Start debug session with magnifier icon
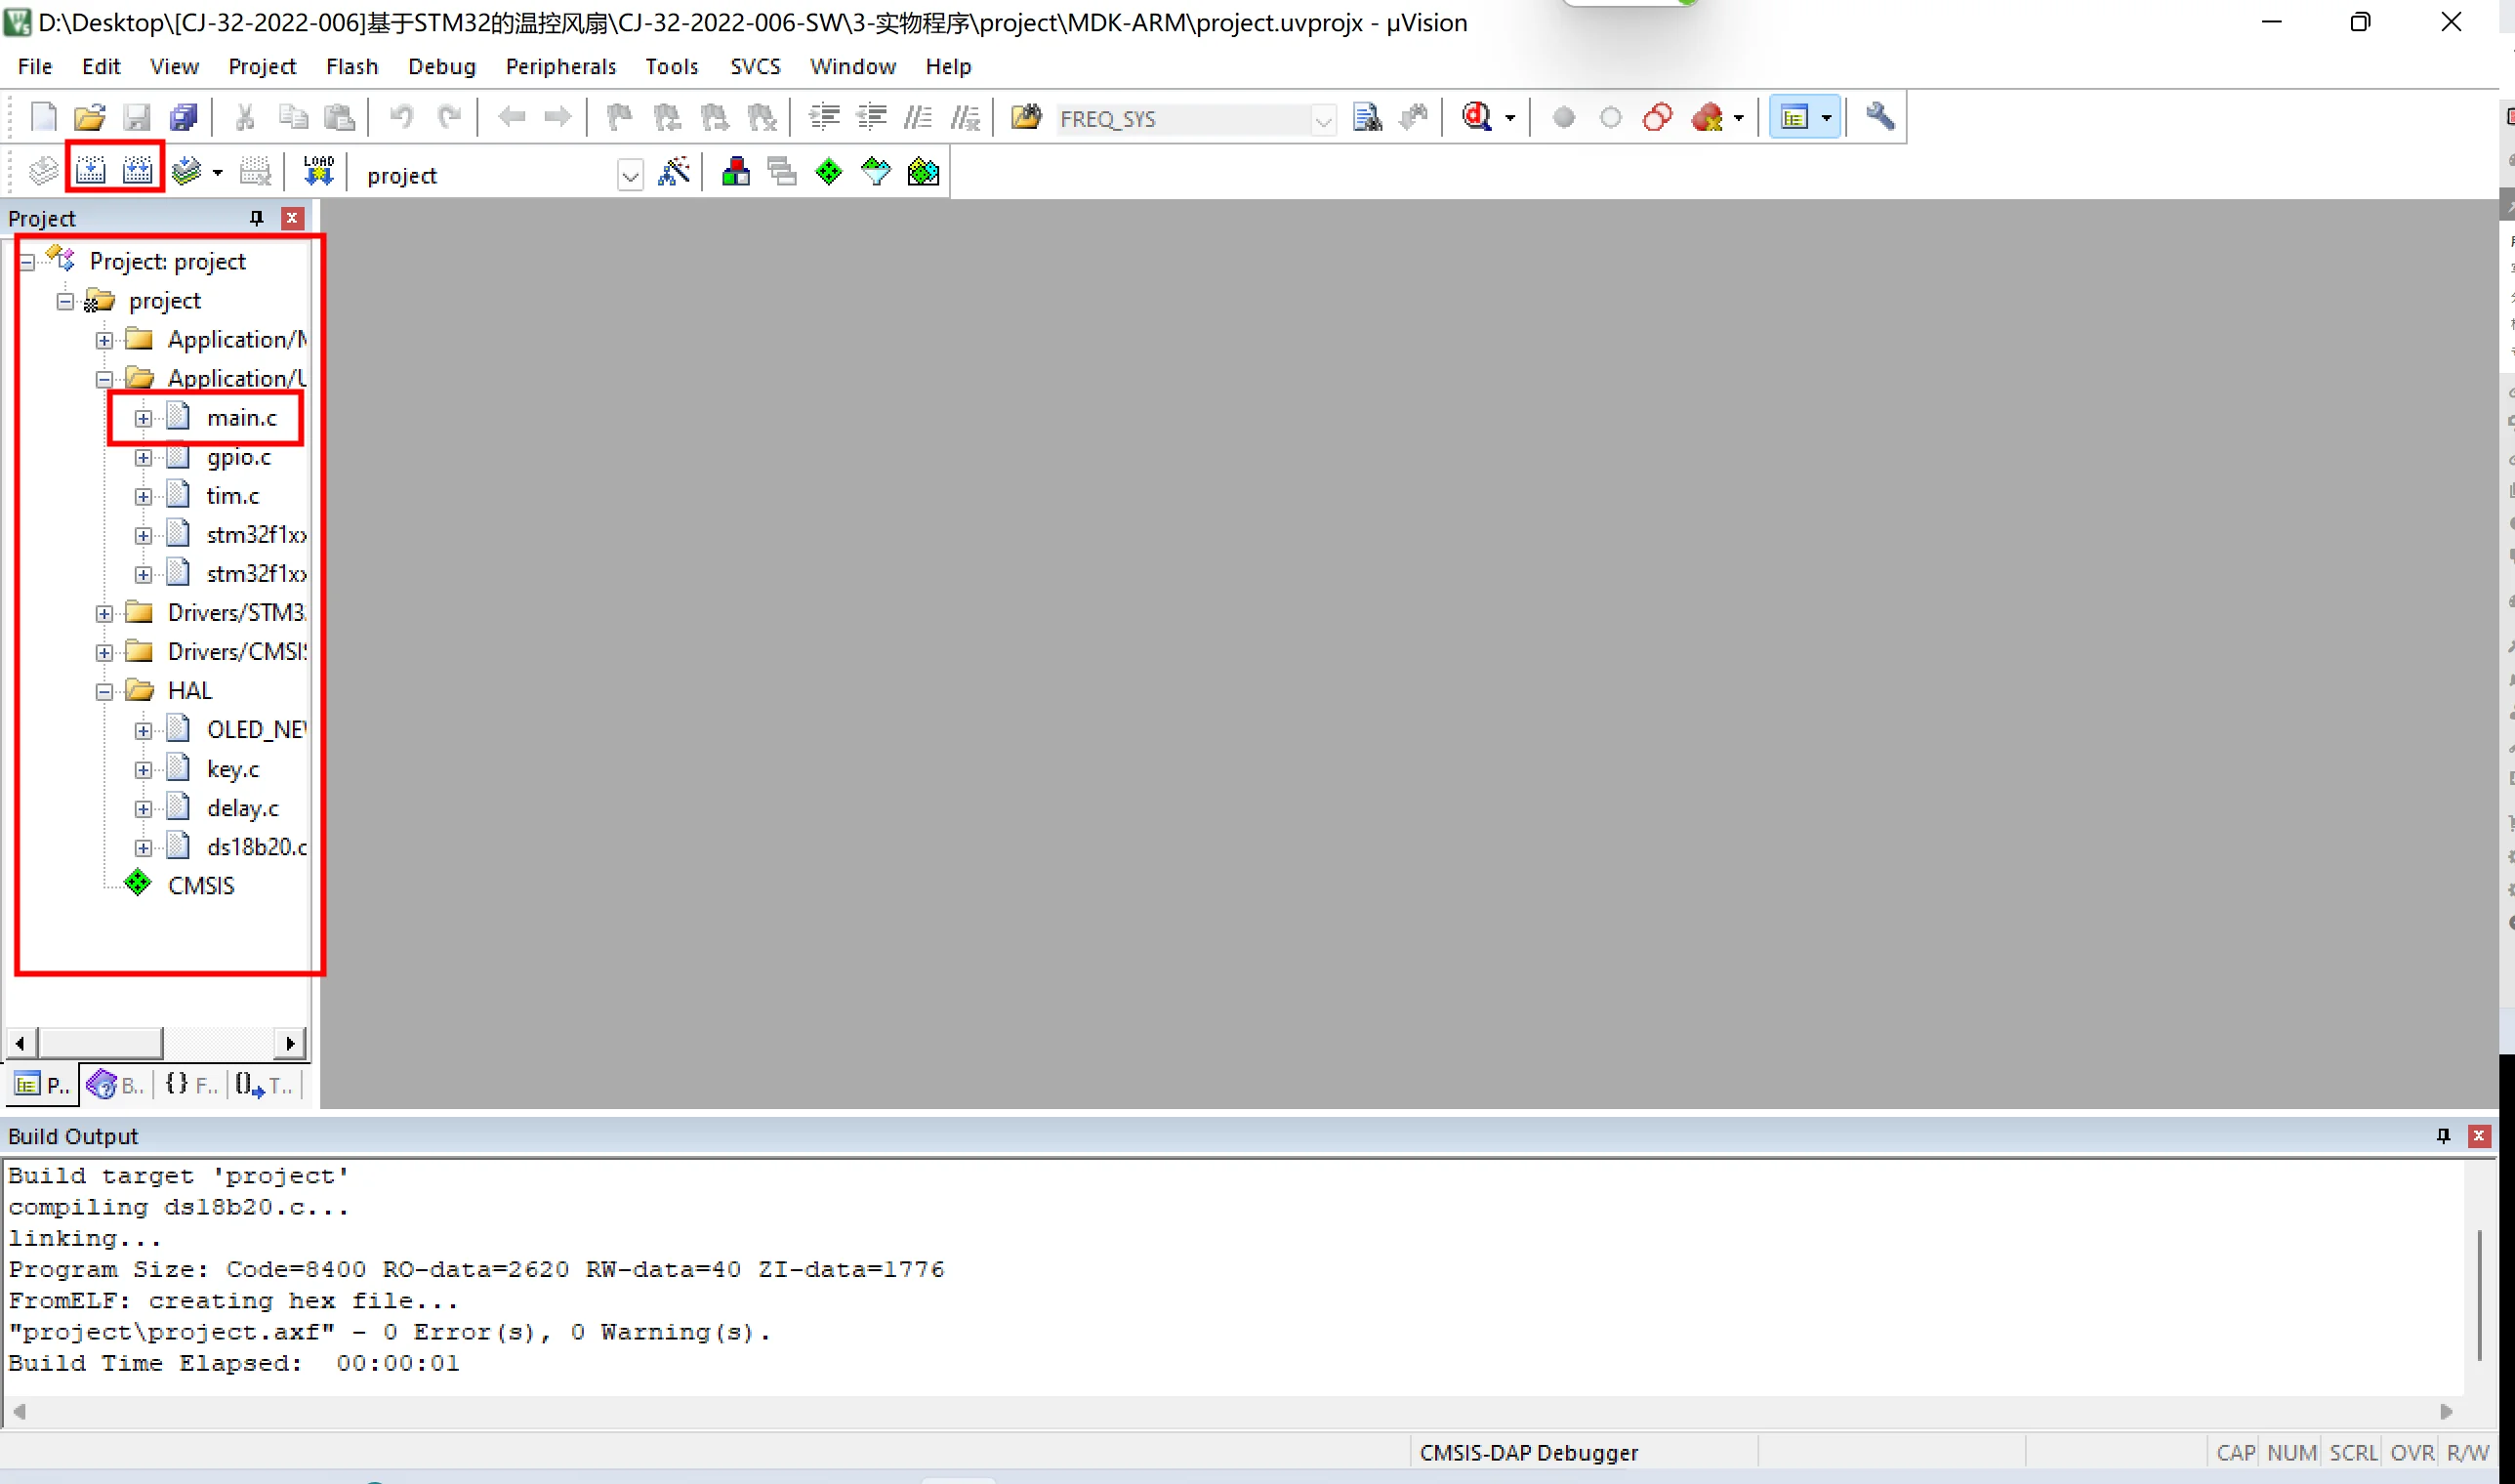Image resolution: width=2515 pixels, height=1484 pixels. click(x=1477, y=118)
